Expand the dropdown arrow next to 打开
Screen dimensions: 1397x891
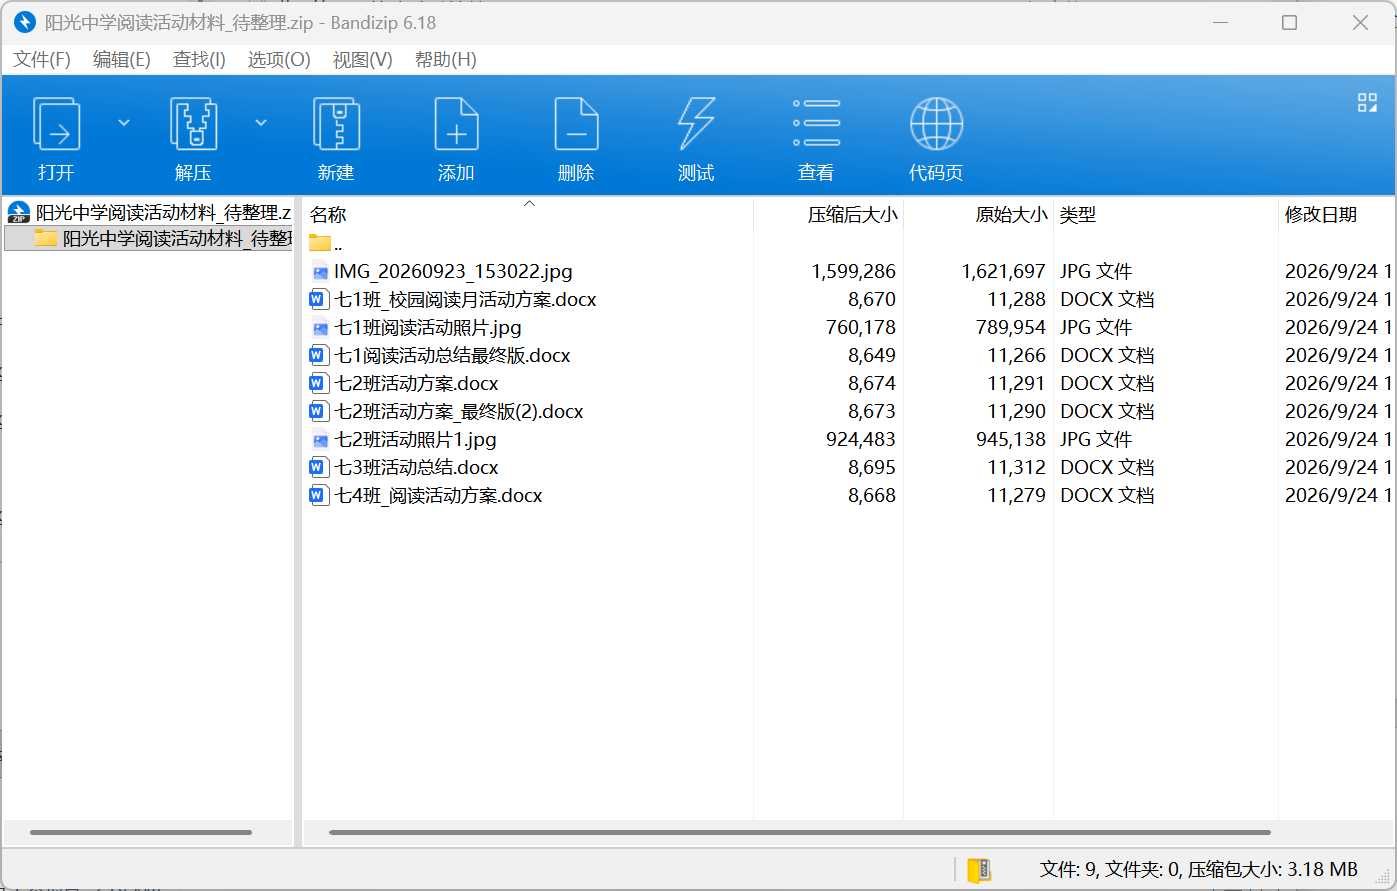point(124,123)
